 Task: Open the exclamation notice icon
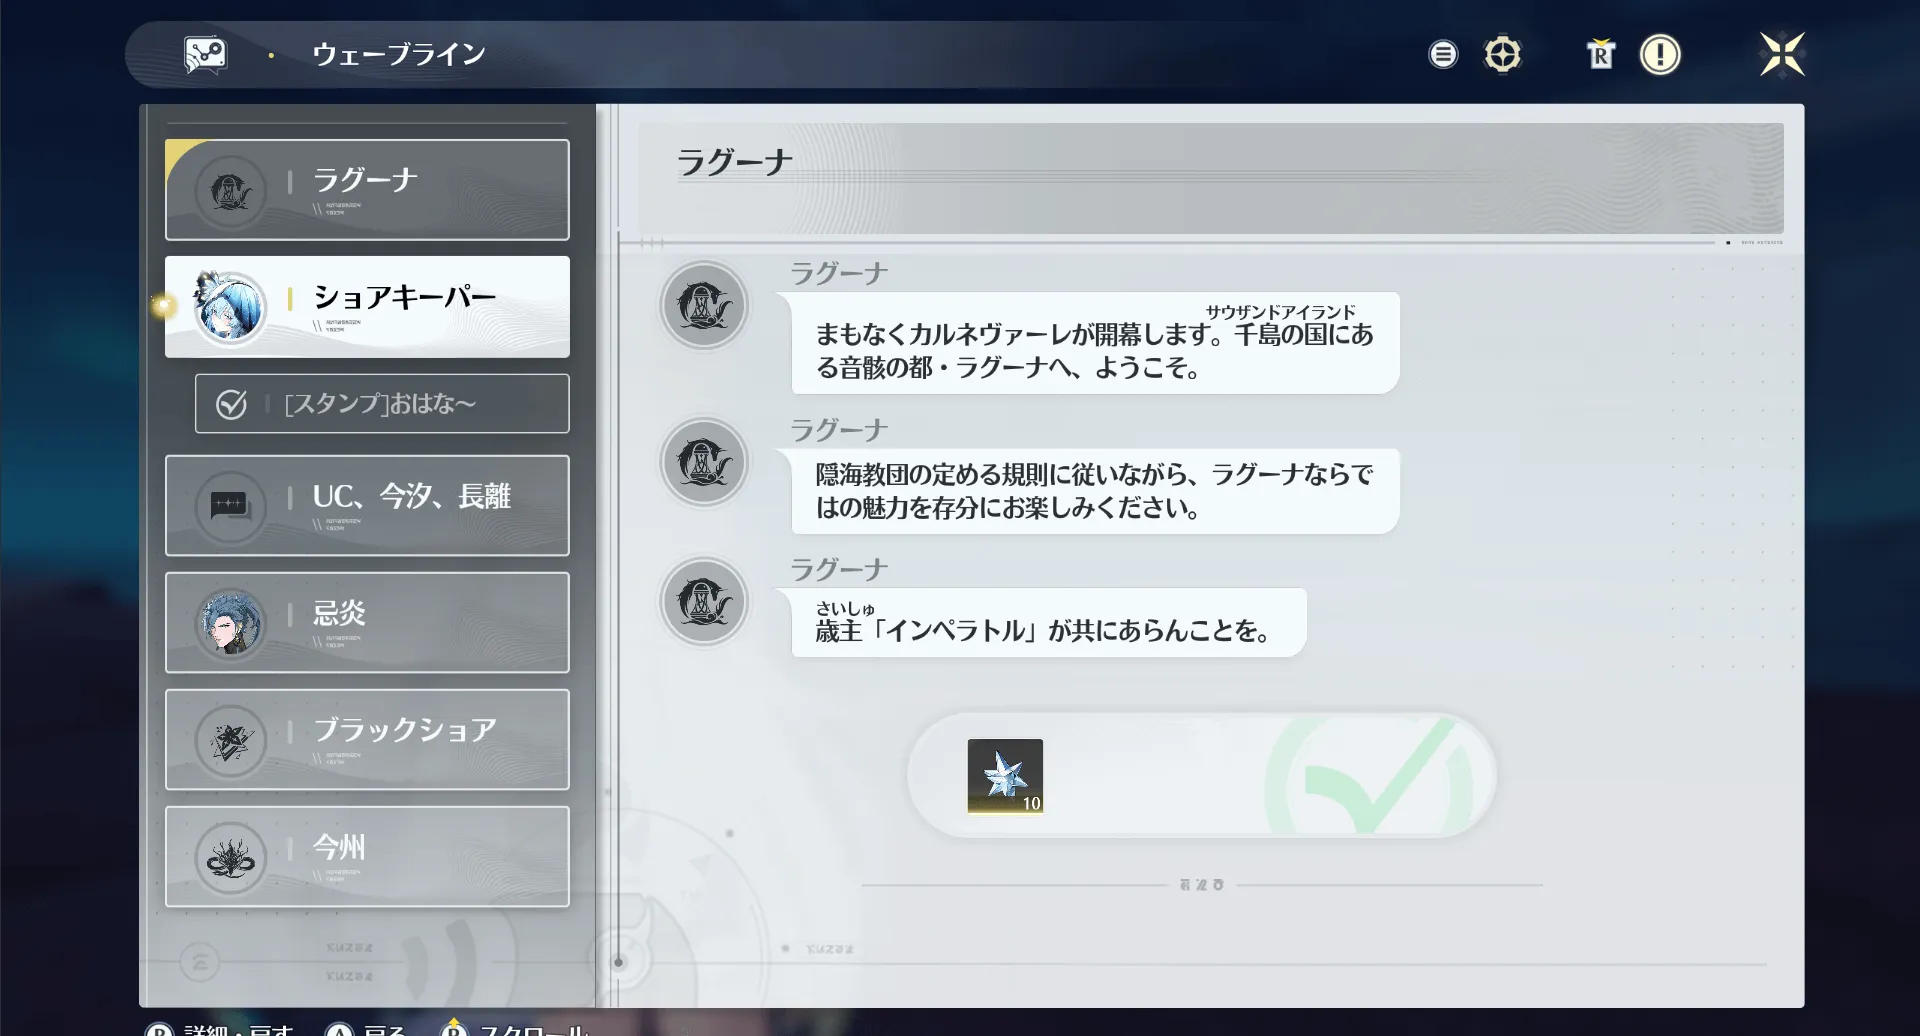(x=1660, y=54)
